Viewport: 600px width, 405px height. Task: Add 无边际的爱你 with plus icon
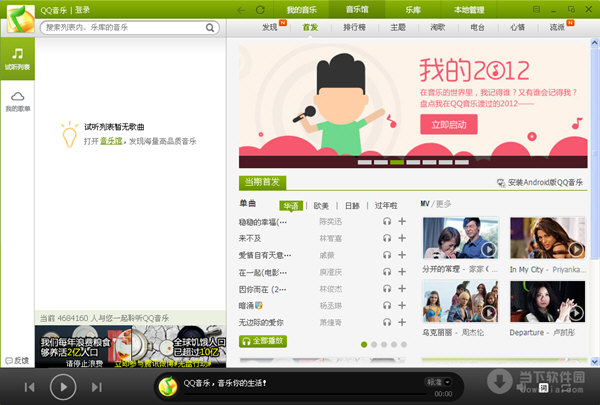pyautogui.click(x=402, y=322)
